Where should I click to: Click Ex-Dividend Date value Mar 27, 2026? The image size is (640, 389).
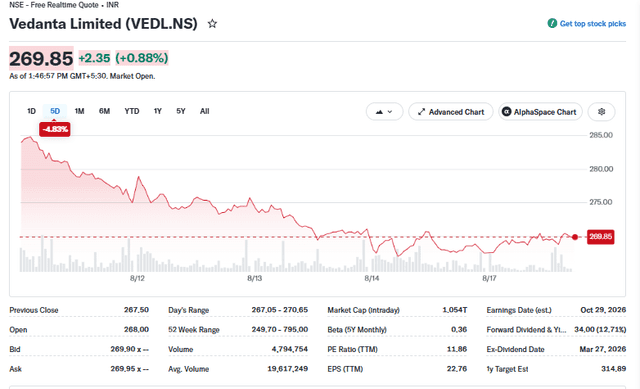[602, 349]
